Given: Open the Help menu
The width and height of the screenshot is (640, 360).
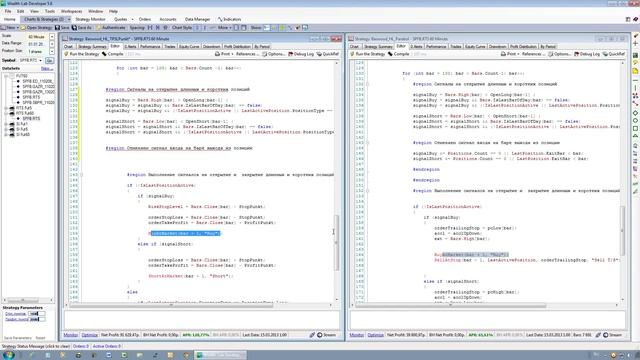Looking at the screenshot, I should tap(113, 11).
